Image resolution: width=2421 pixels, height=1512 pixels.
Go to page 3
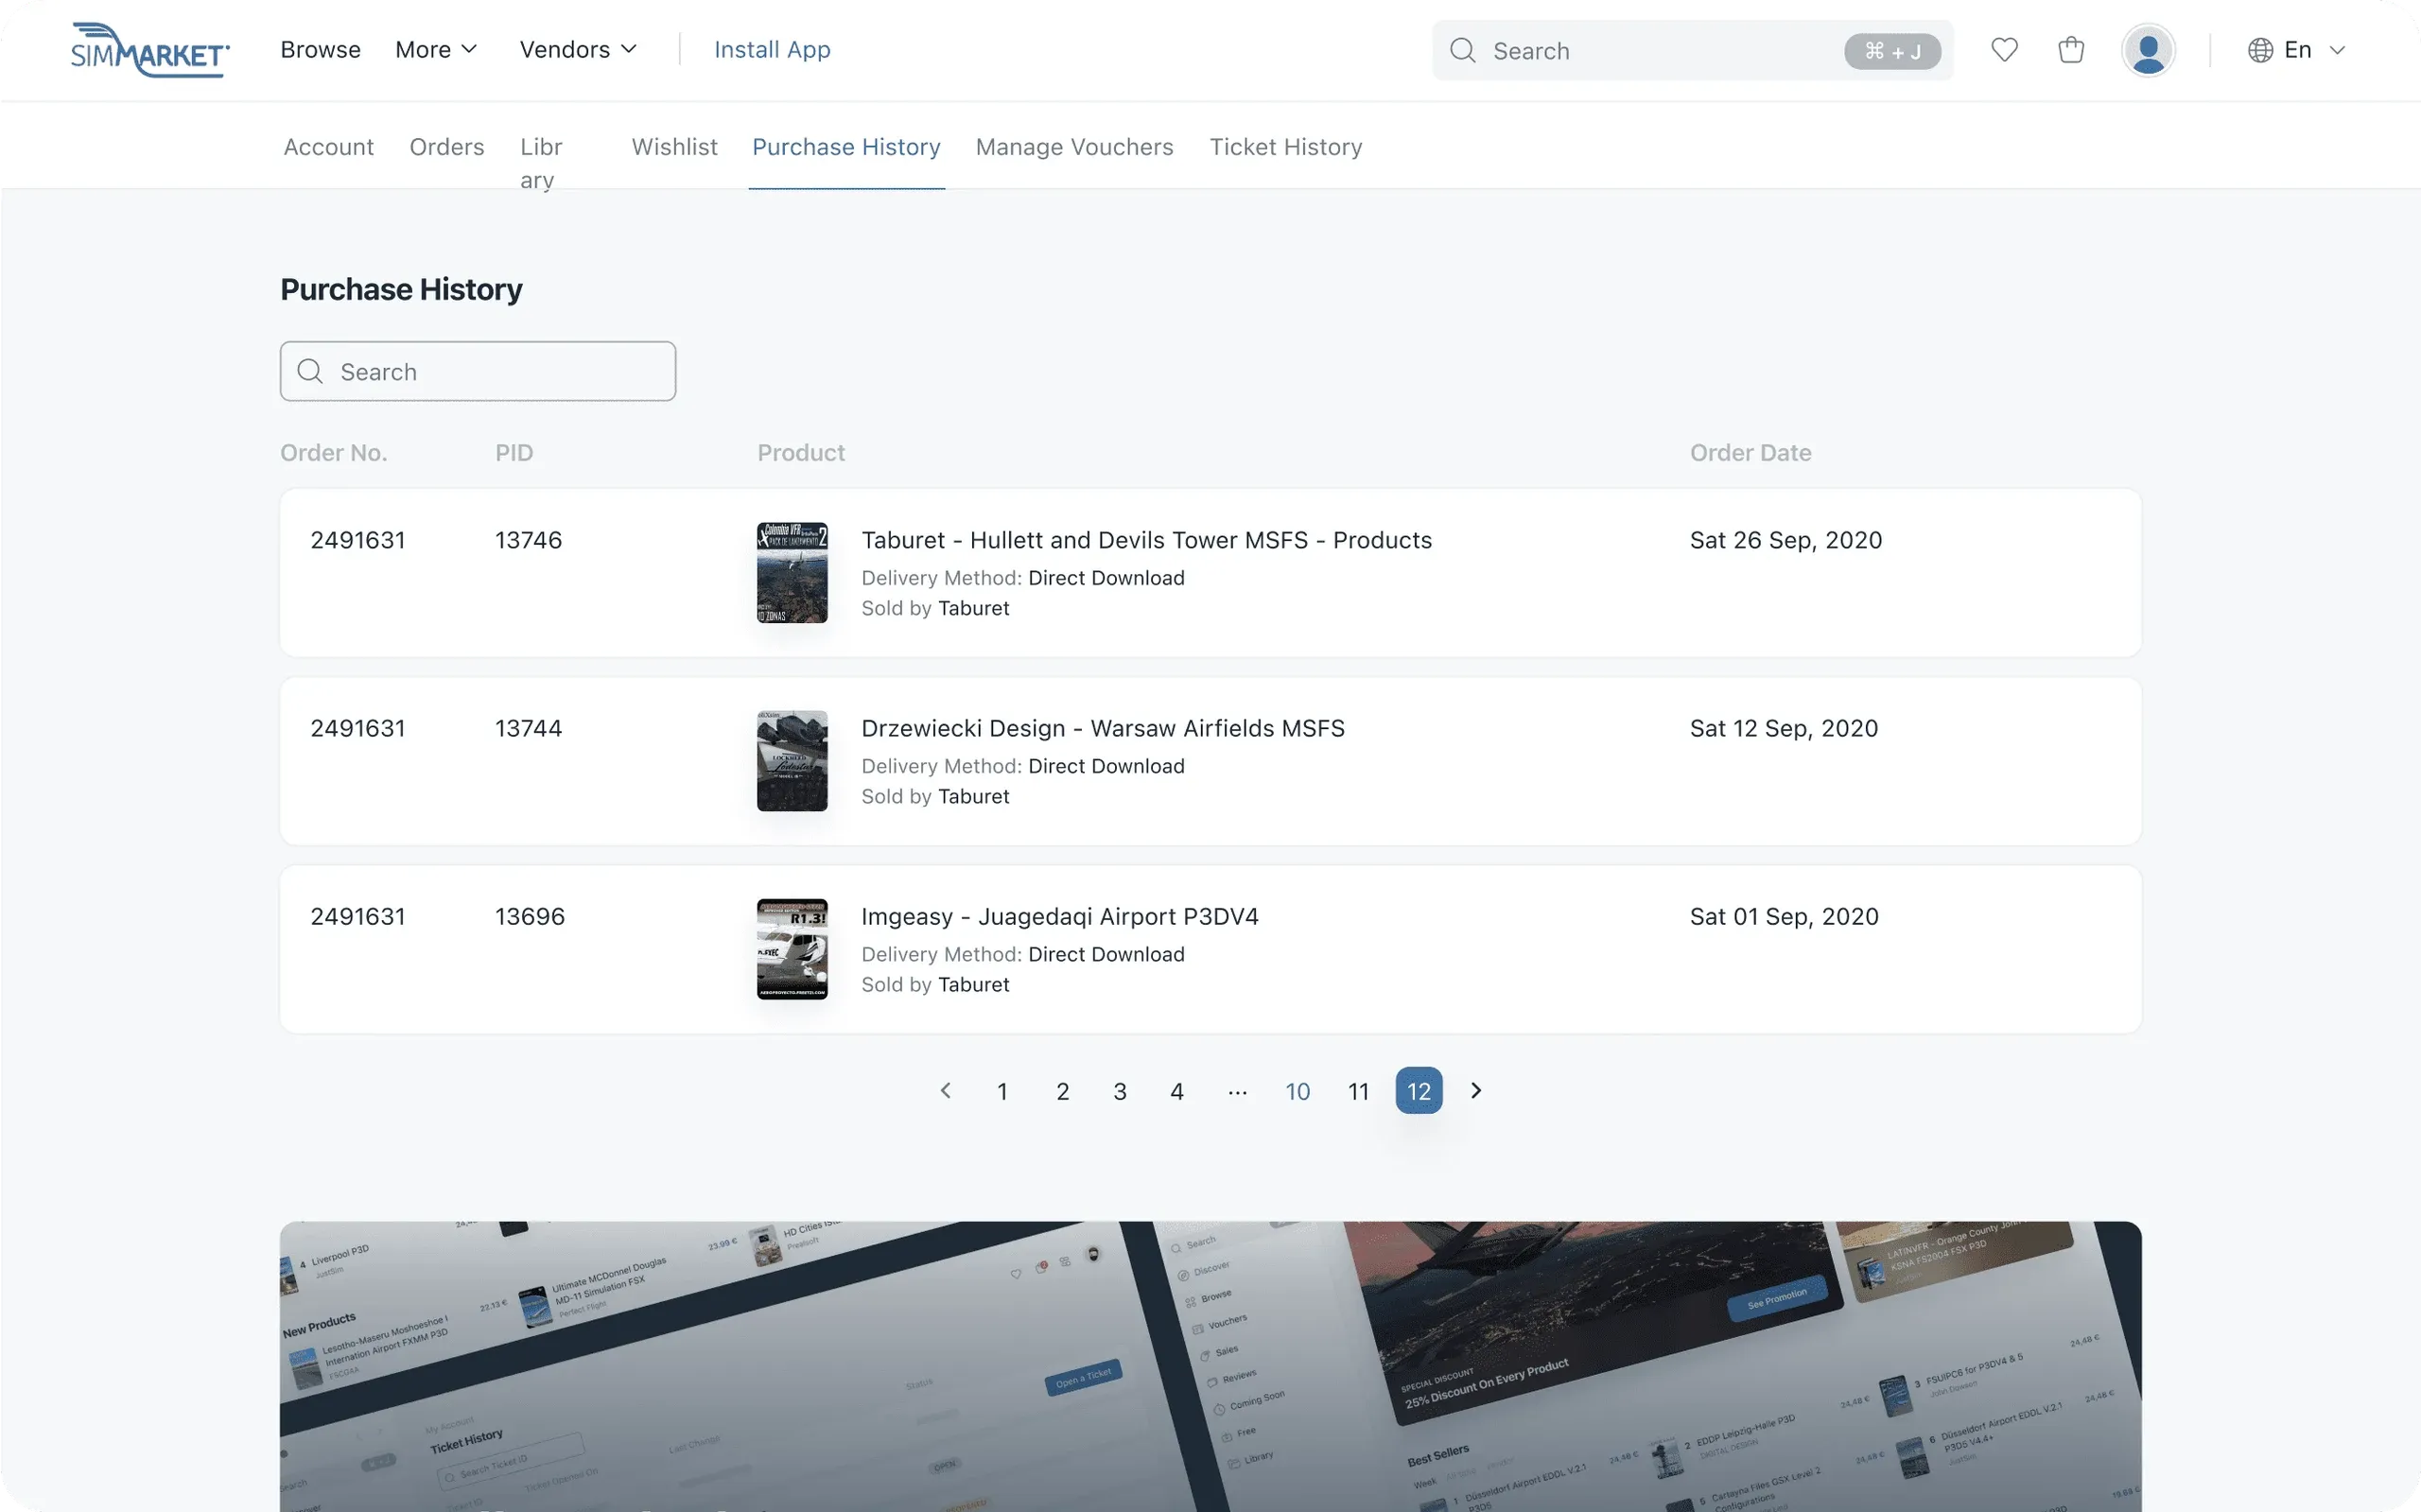pos(1120,1091)
